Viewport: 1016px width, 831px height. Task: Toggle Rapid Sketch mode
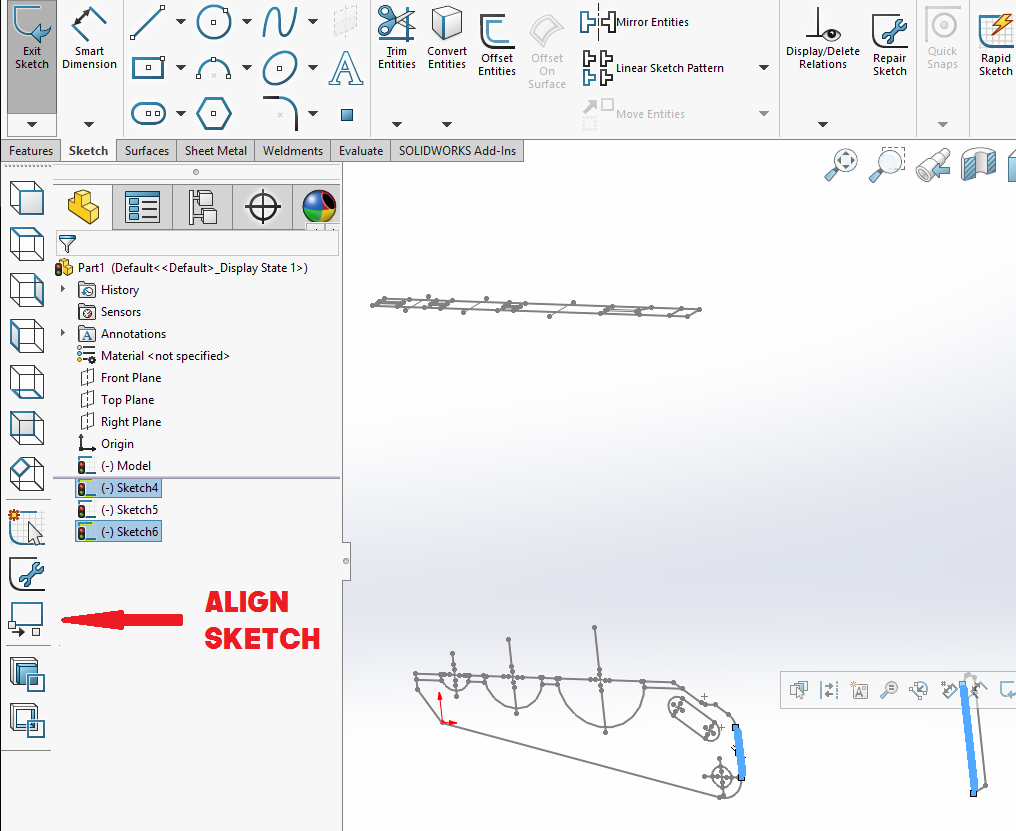995,45
